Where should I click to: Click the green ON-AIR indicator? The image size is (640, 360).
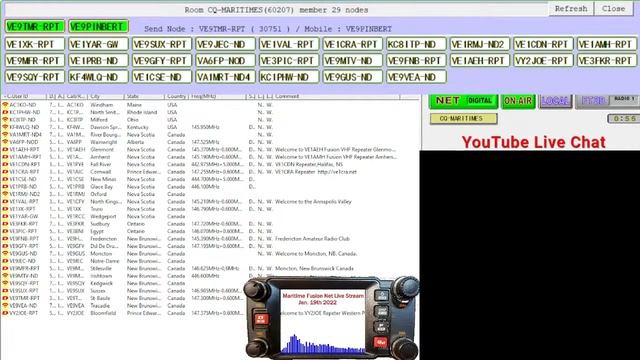(518, 101)
